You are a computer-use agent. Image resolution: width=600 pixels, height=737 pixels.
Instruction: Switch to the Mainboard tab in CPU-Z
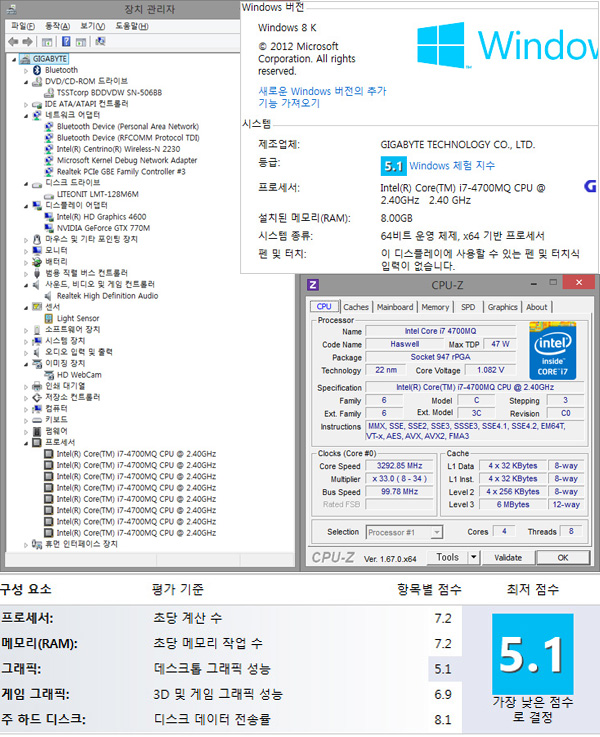[395, 307]
